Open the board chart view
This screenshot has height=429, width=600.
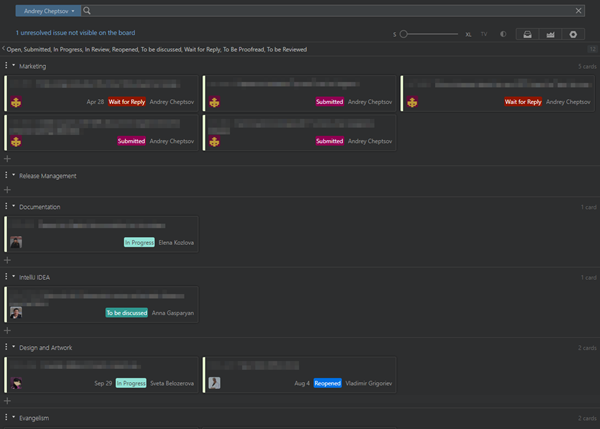click(x=550, y=34)
